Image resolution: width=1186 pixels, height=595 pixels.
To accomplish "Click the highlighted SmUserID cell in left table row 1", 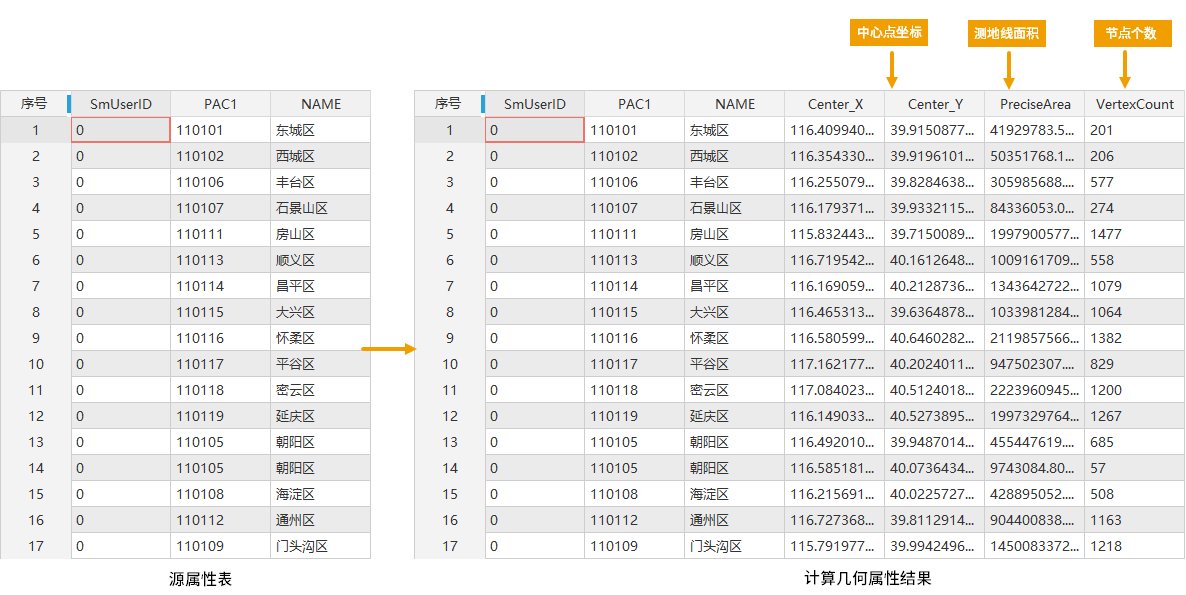I will coord(120,130).
